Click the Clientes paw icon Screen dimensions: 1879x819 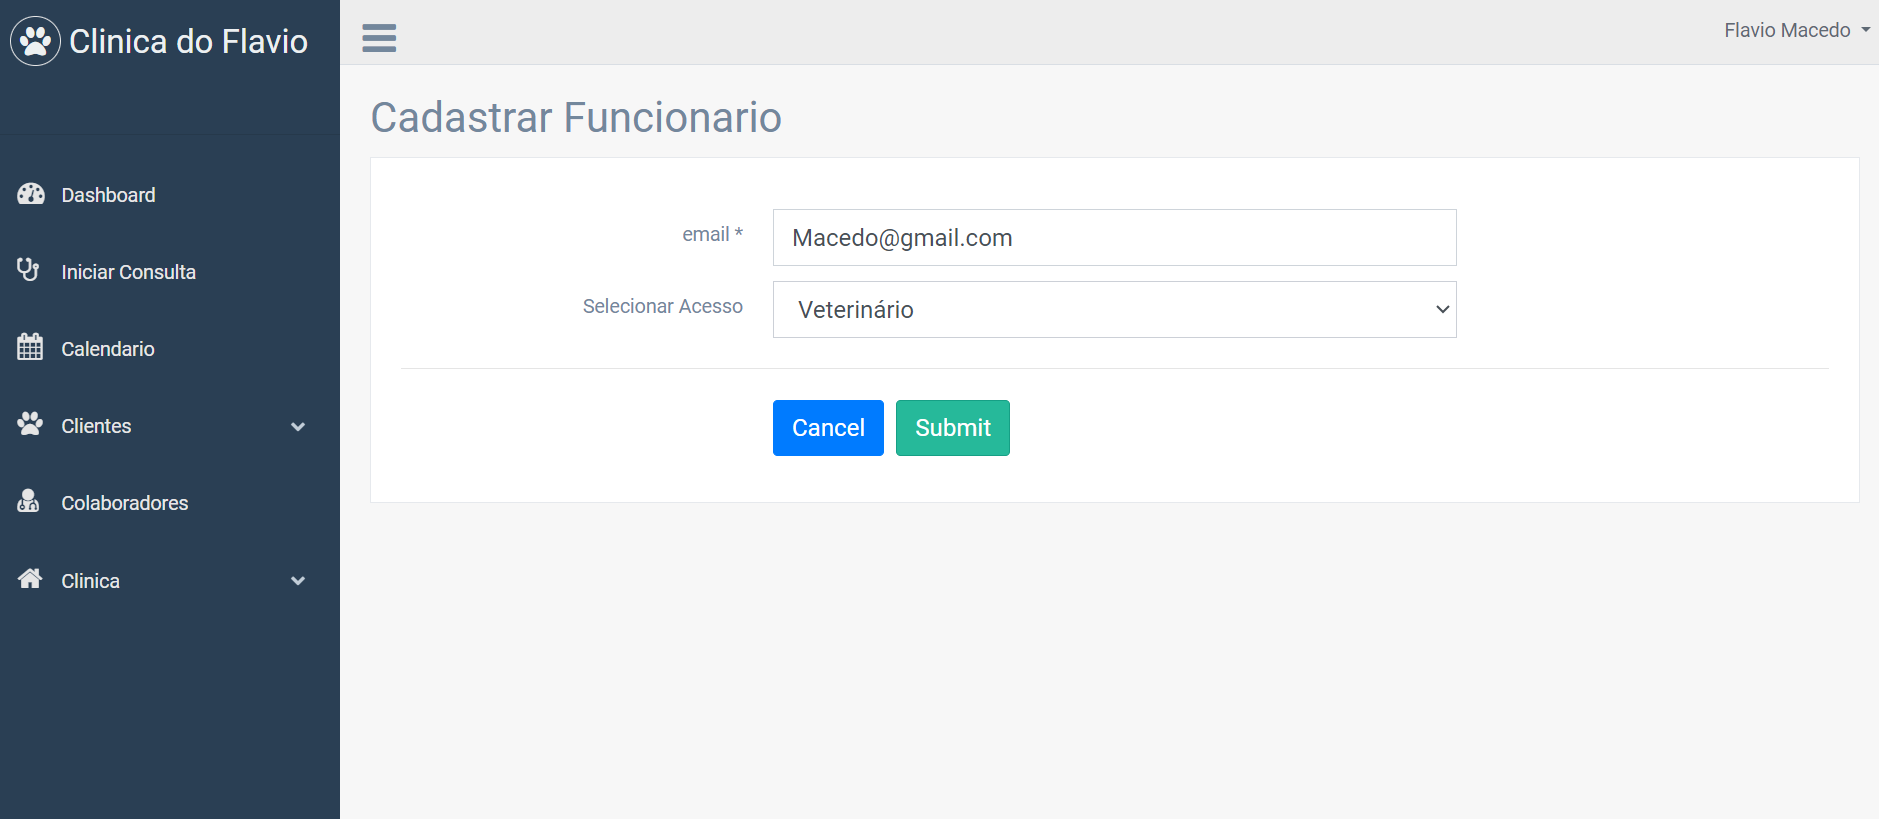(x=30, y=424)
